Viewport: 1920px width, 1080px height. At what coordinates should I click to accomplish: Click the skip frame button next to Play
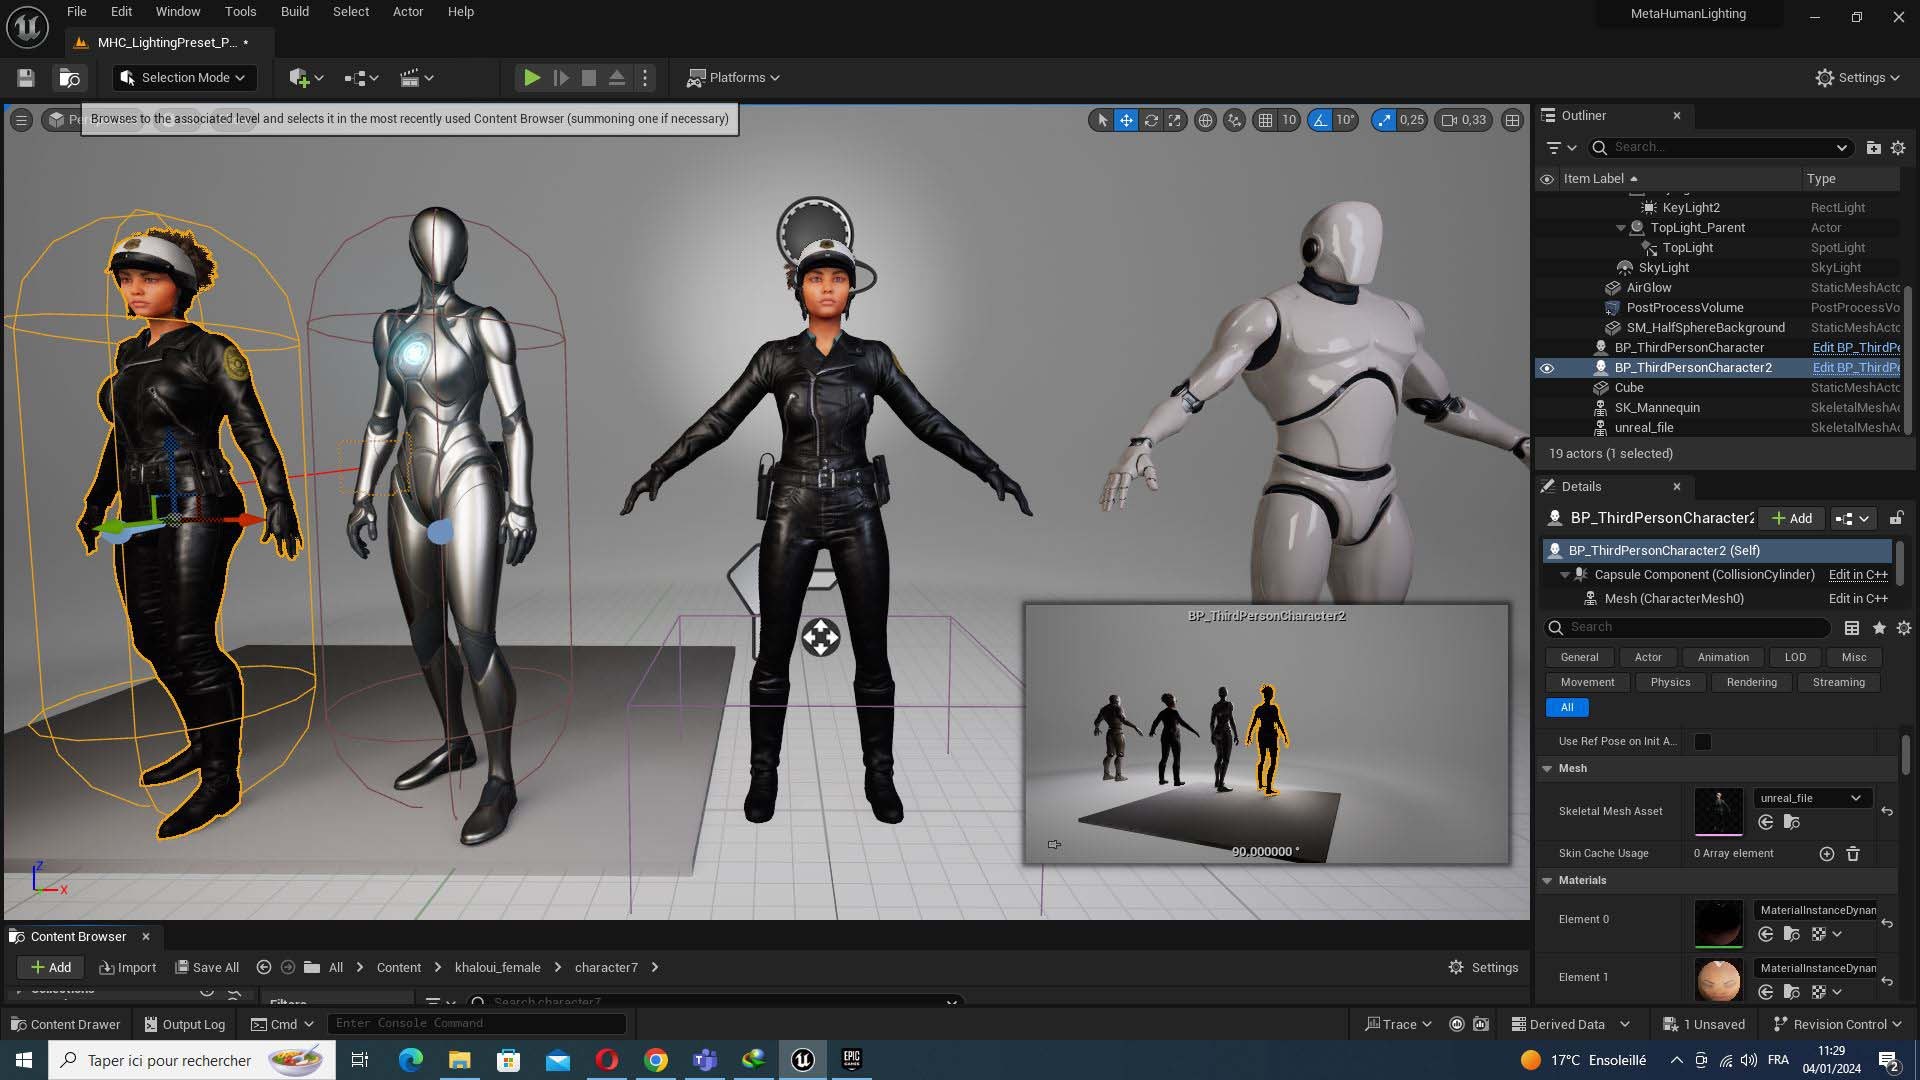561,78
